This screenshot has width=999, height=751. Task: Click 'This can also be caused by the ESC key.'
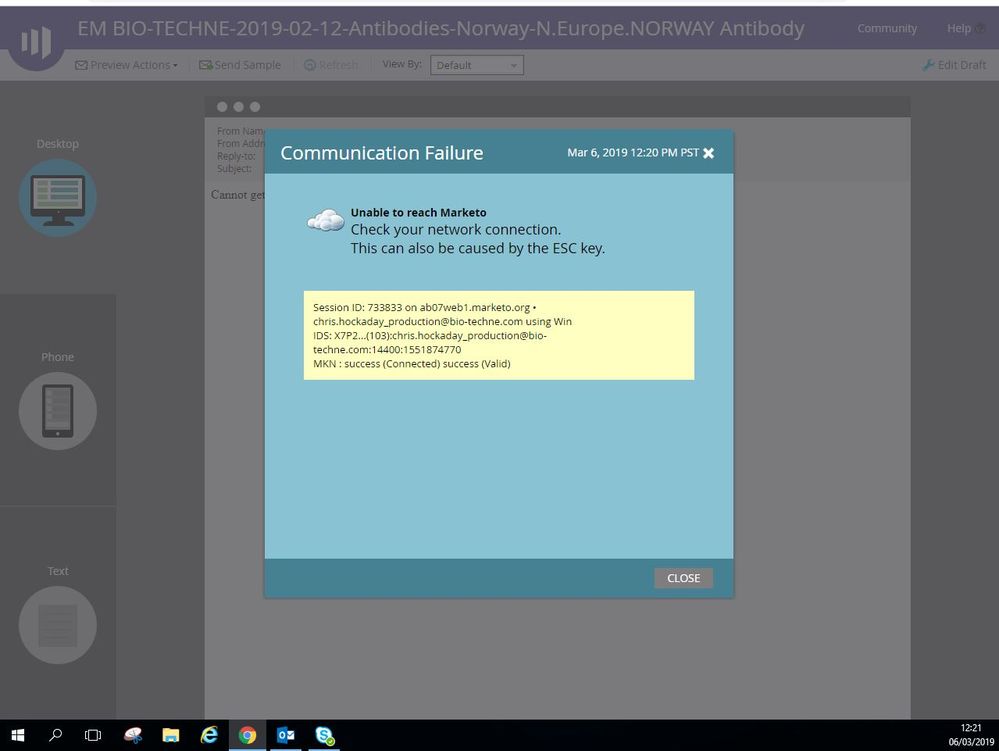[x=477, y=248]
